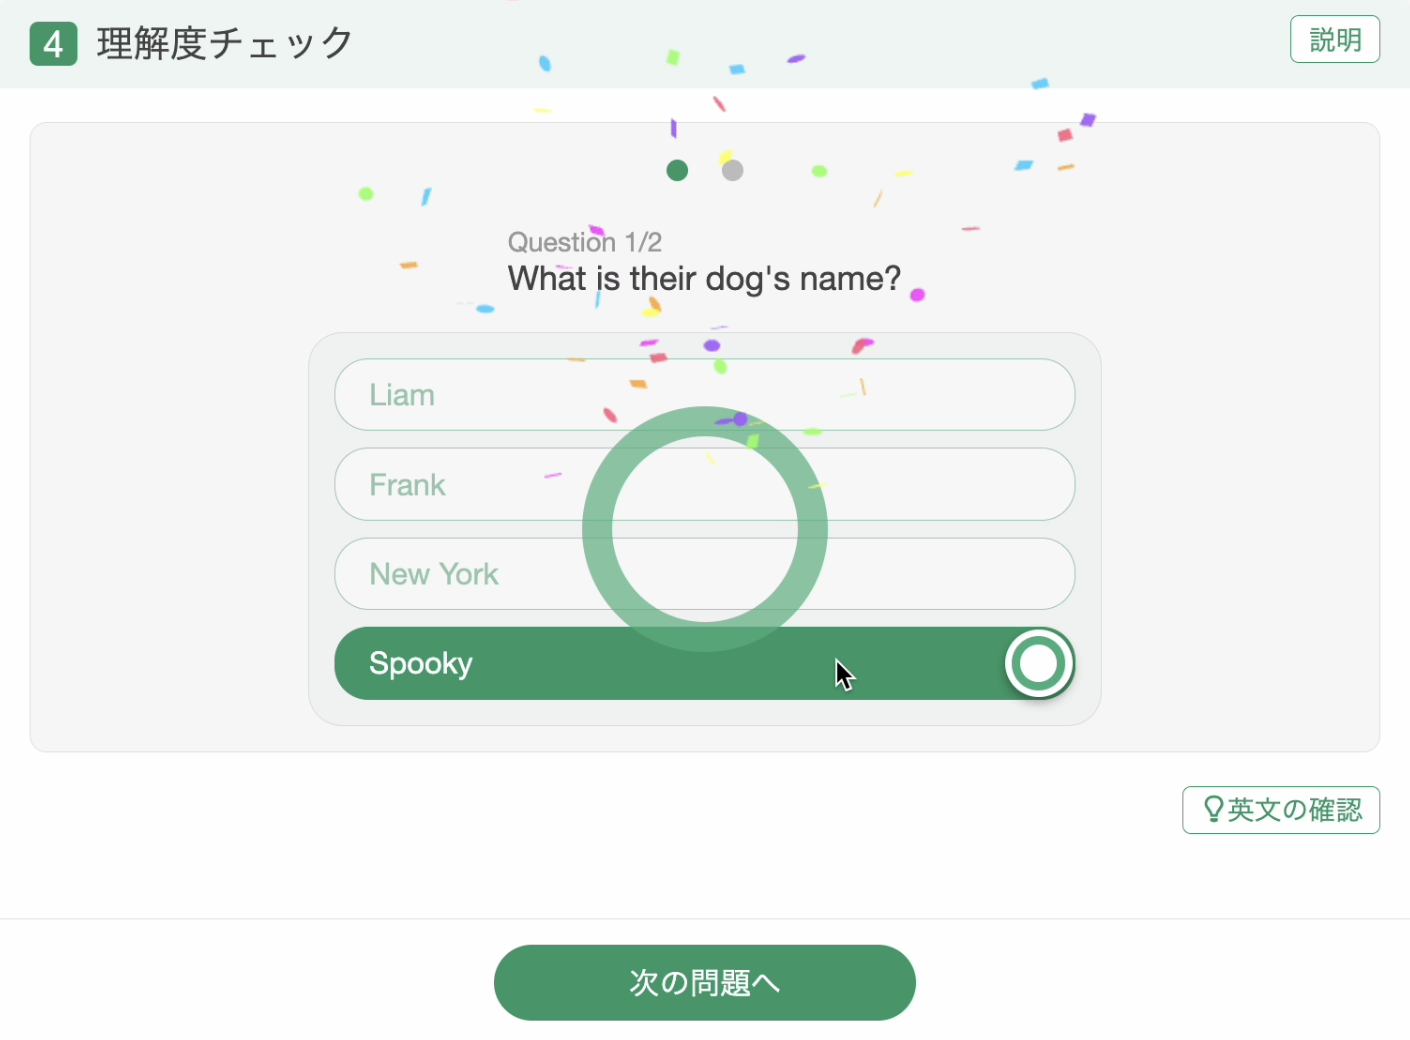Click the lightbulb icon beside 英文の確認
This screenshot has width=1410, height=1040.
(1213, 809)
